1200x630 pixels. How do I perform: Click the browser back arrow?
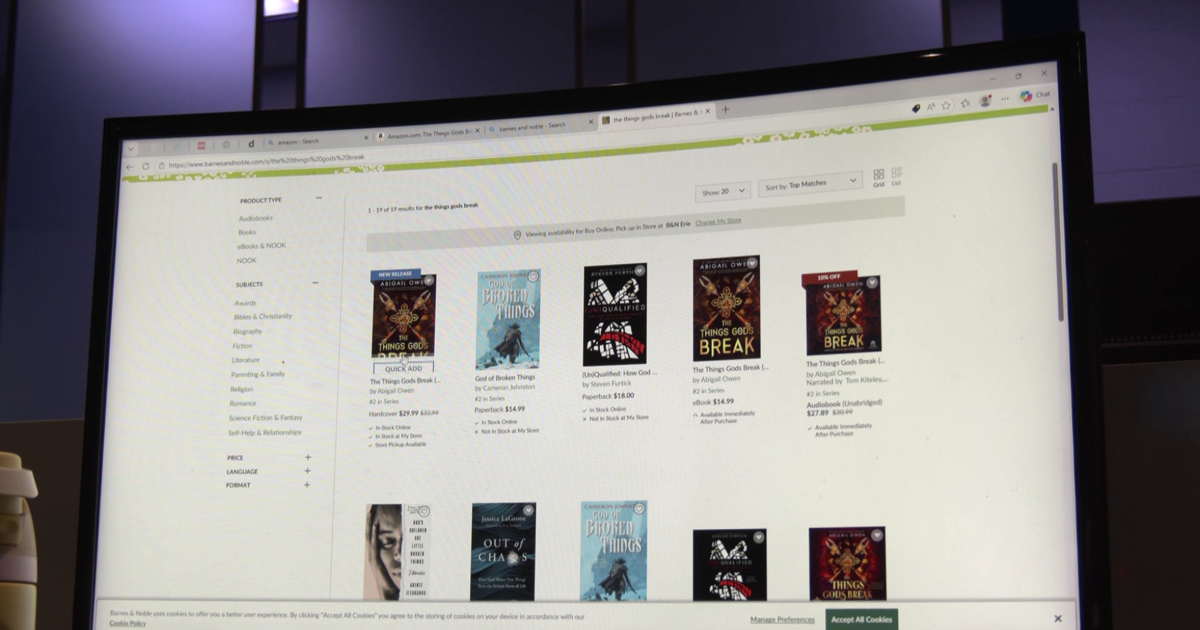[x=130, y=167]
